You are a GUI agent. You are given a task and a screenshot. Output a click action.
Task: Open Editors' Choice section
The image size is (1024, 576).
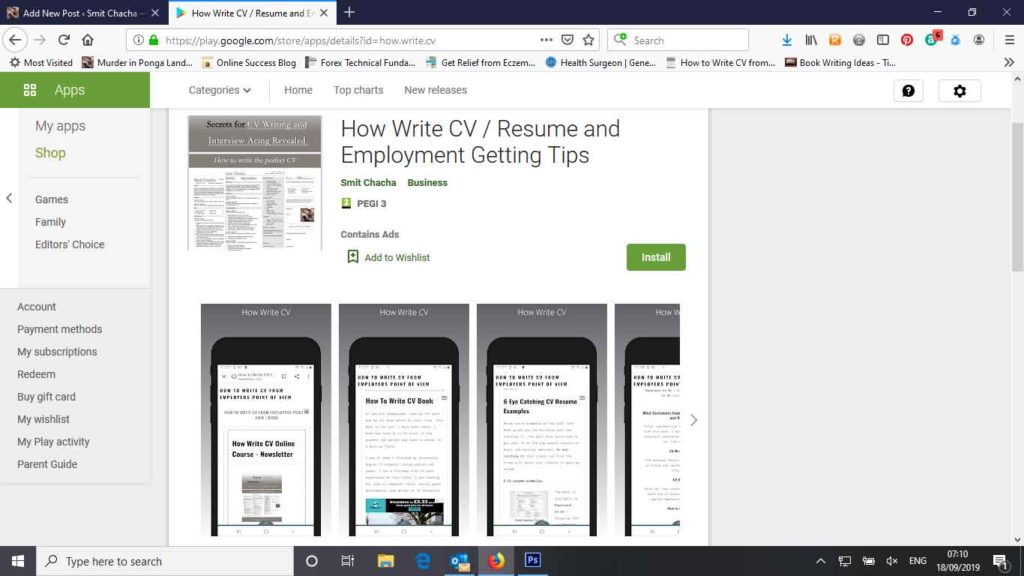(x=70, y=244)
